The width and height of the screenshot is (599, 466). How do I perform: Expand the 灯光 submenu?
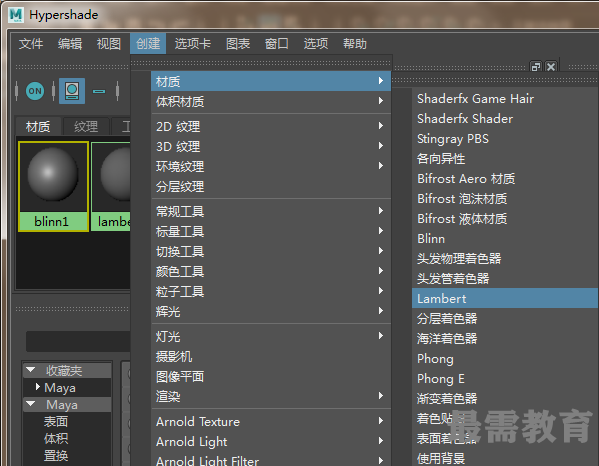pyautogui.click(x=271, y=336)
